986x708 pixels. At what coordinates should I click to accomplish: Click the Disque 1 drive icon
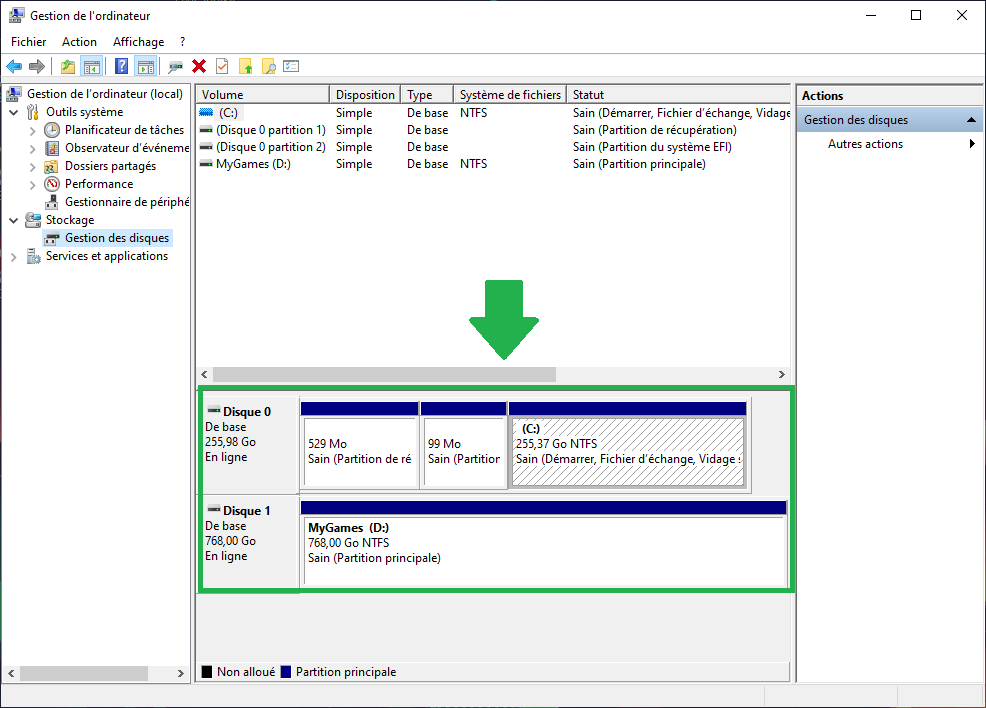coord(214,509)
